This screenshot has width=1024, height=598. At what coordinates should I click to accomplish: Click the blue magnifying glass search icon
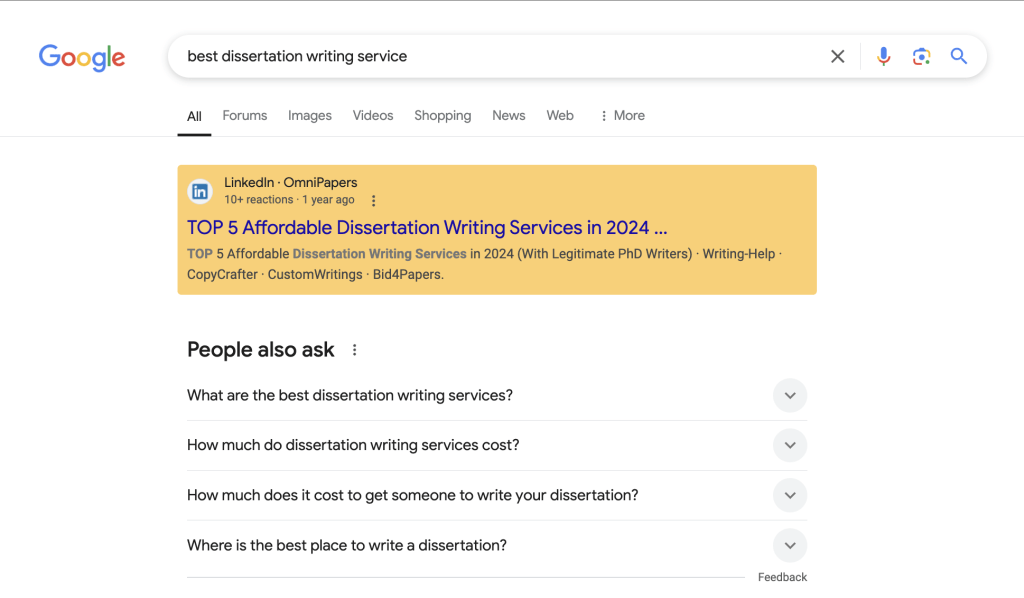[x=958, y=56]
